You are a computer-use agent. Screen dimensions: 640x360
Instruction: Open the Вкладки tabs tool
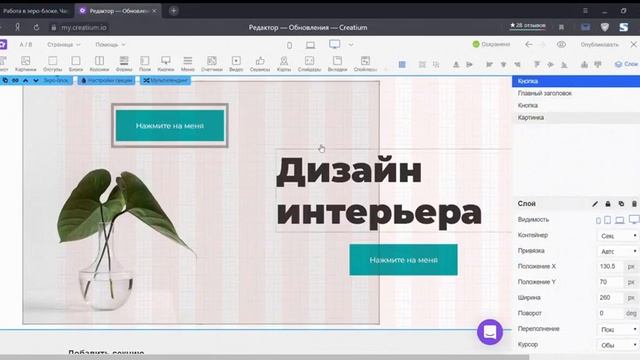coord(337,64)
